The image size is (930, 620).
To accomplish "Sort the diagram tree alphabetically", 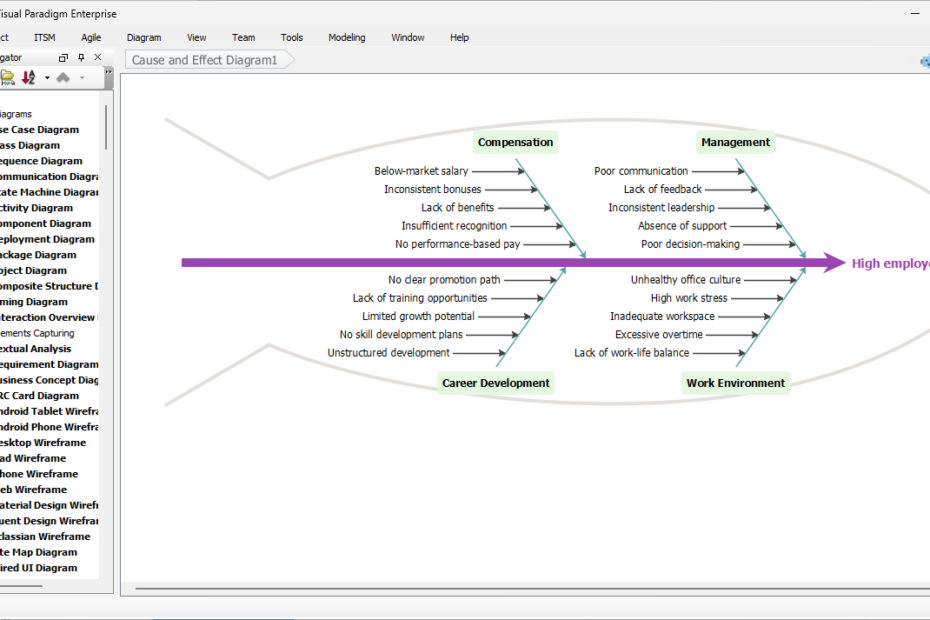I will pos(27,77).
